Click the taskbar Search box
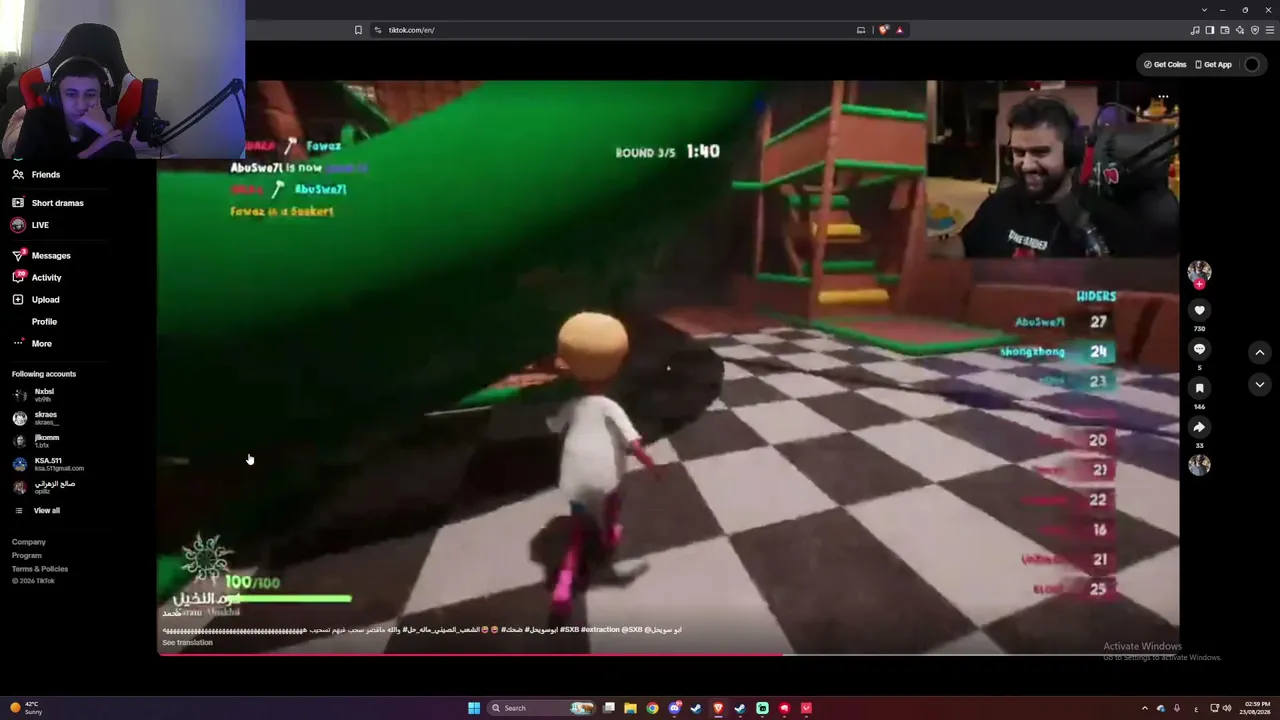 click(540, 708)
